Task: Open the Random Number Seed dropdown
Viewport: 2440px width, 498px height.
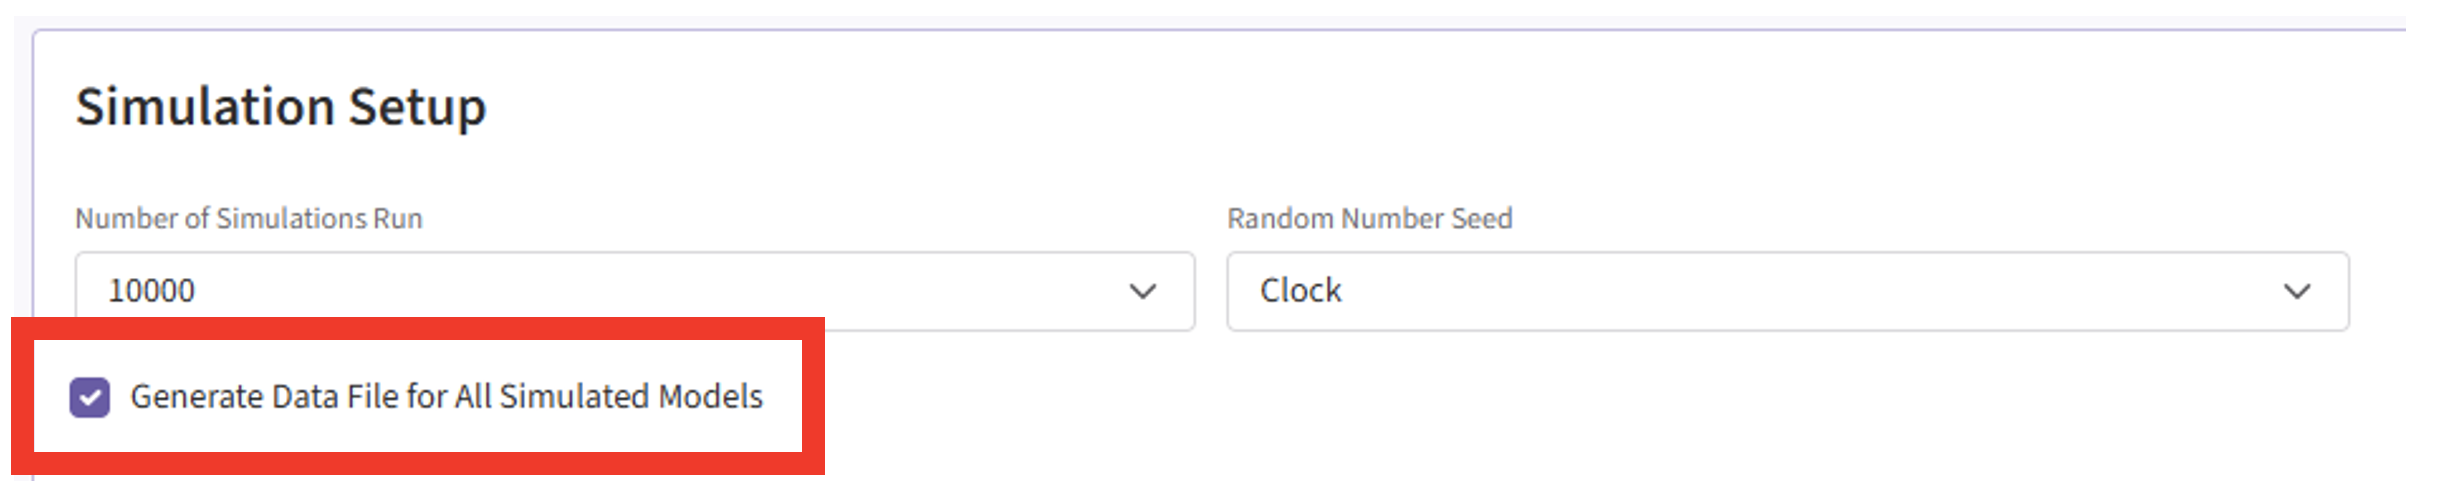Action: (x=1787, y=290)
